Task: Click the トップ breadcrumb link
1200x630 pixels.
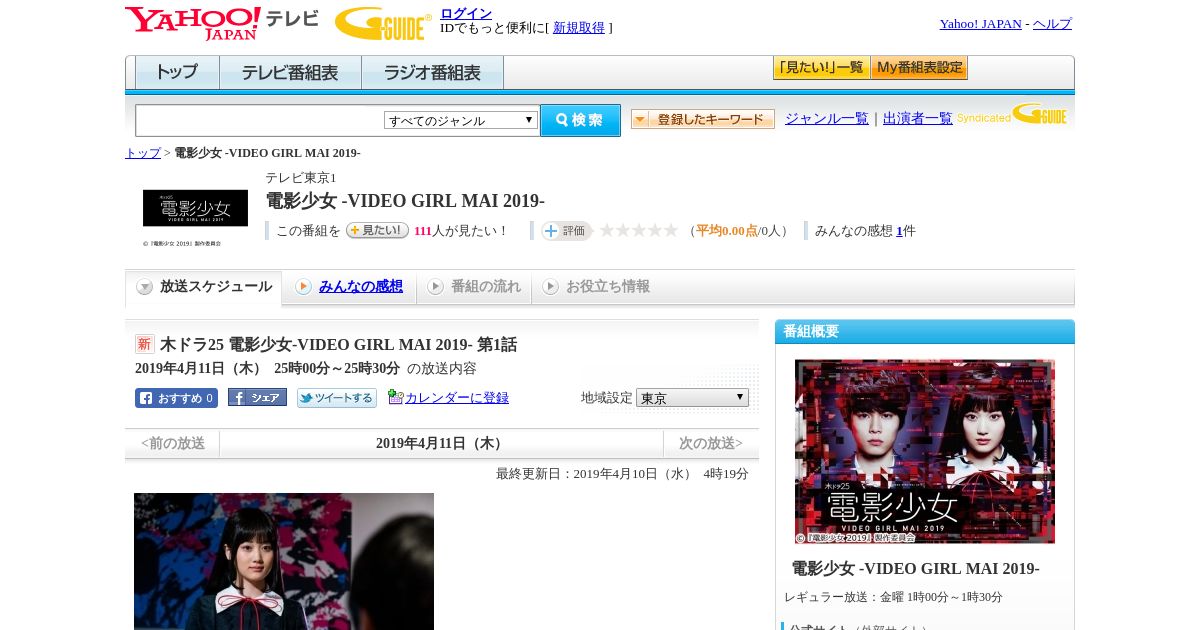Action: [x=143, y=153]
